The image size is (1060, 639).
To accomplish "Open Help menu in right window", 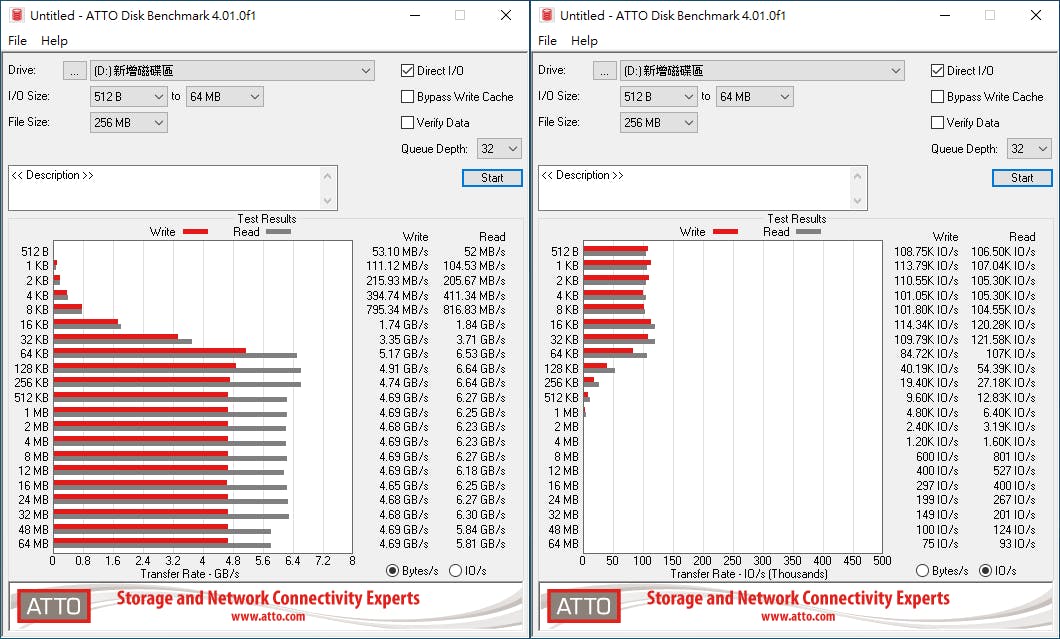I will pyautogui.click(x=584, y=41).
